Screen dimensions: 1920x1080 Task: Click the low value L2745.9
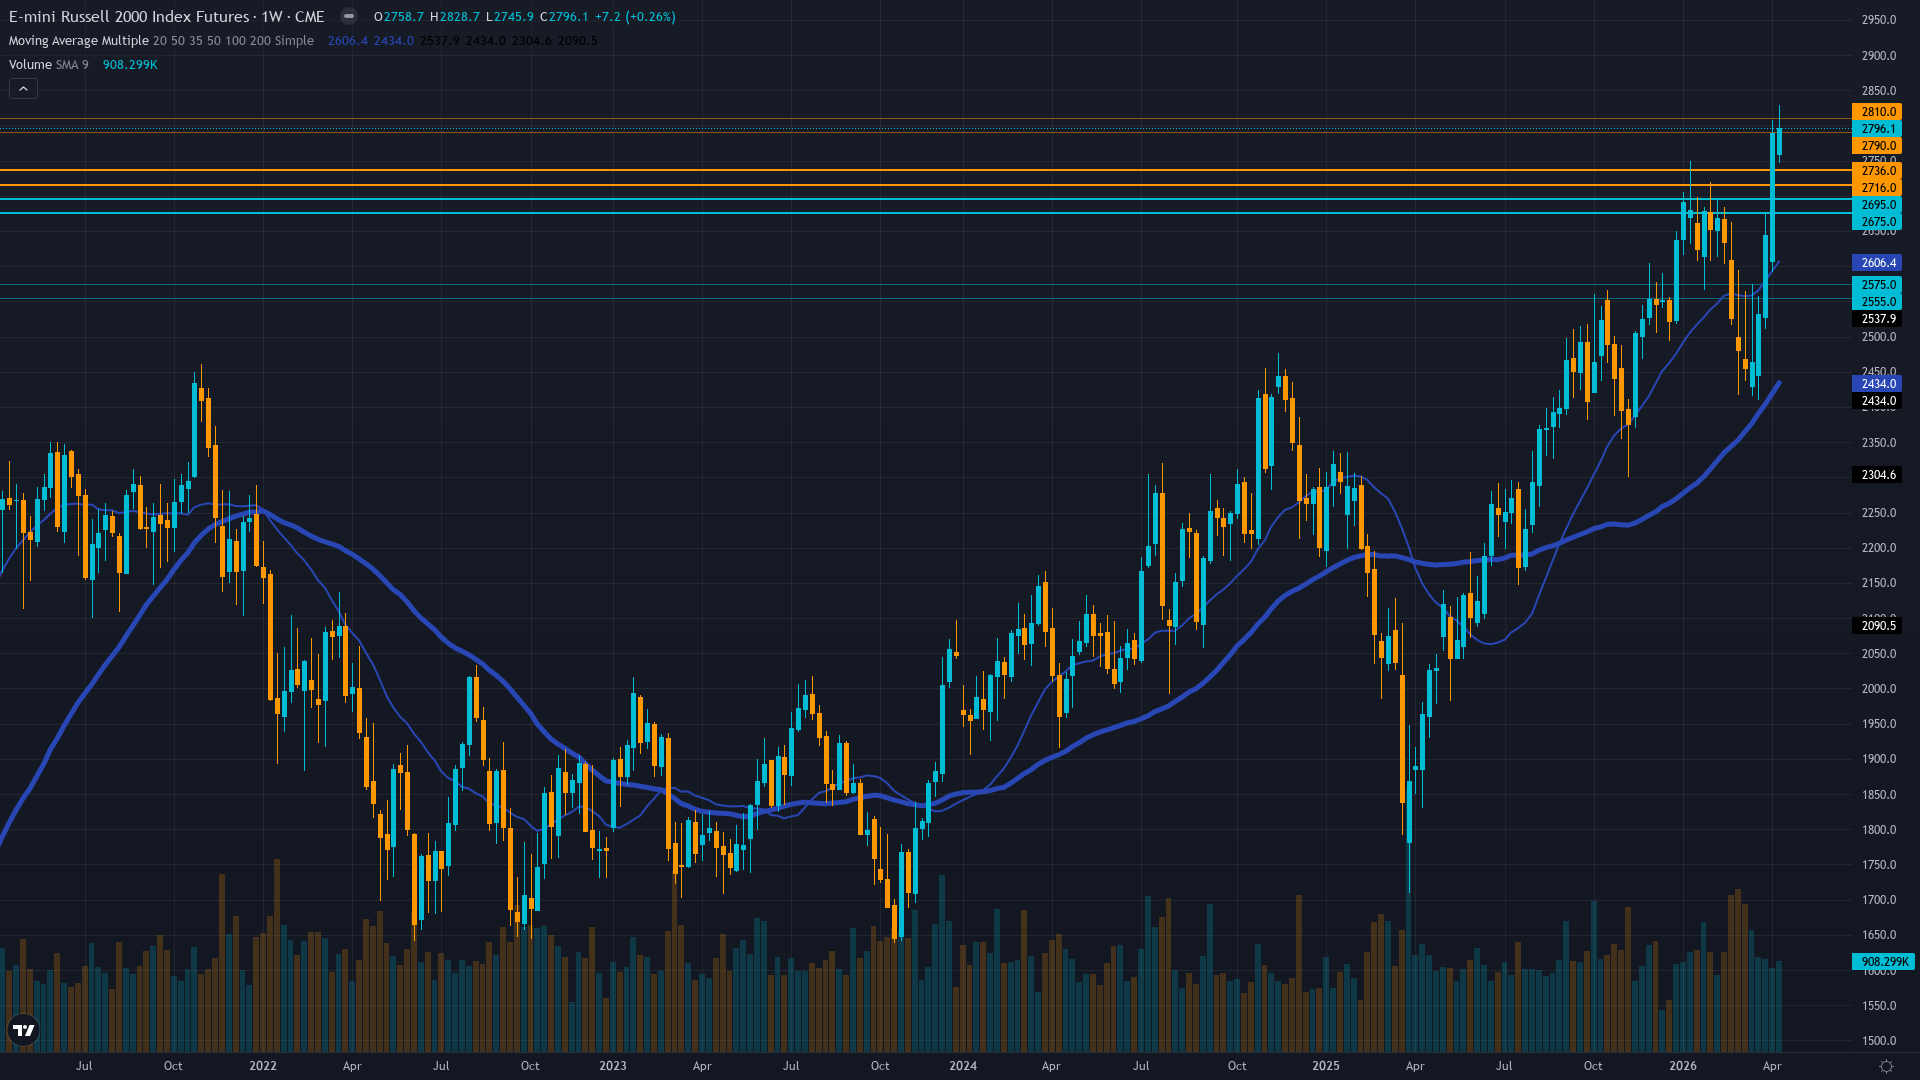click(x=510, y=17)
